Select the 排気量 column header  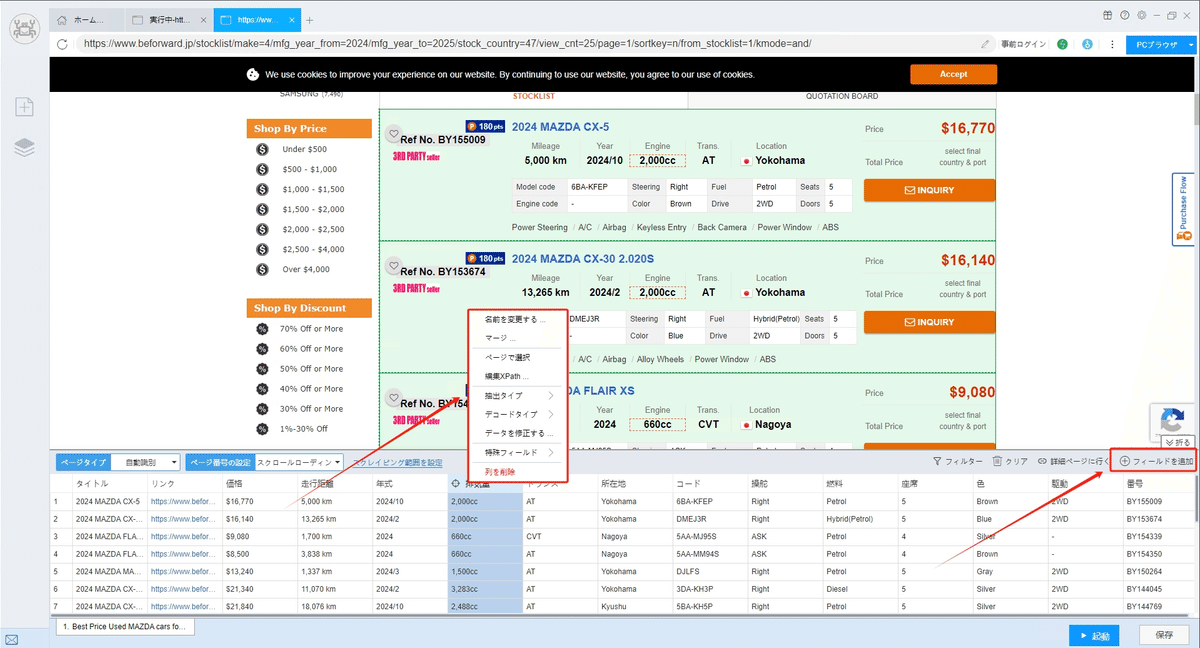click(485, 484)
